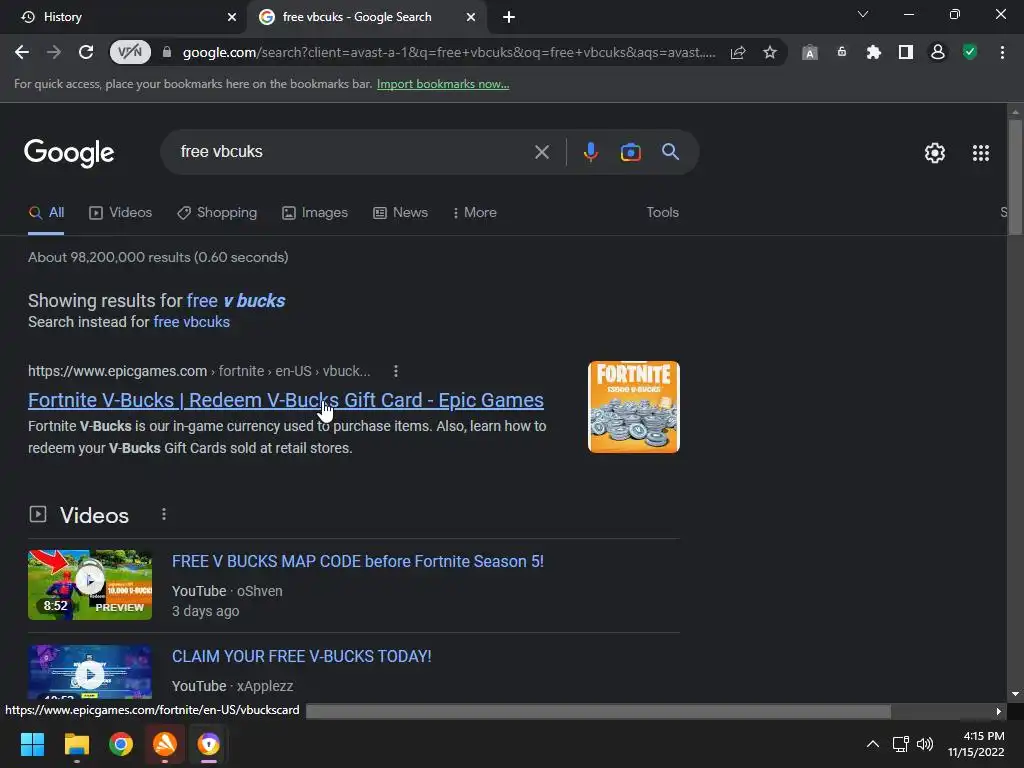Click the padlock extension icon in toolbar
This screenshot has width=1024, height=768.
(x=842, y=52)
